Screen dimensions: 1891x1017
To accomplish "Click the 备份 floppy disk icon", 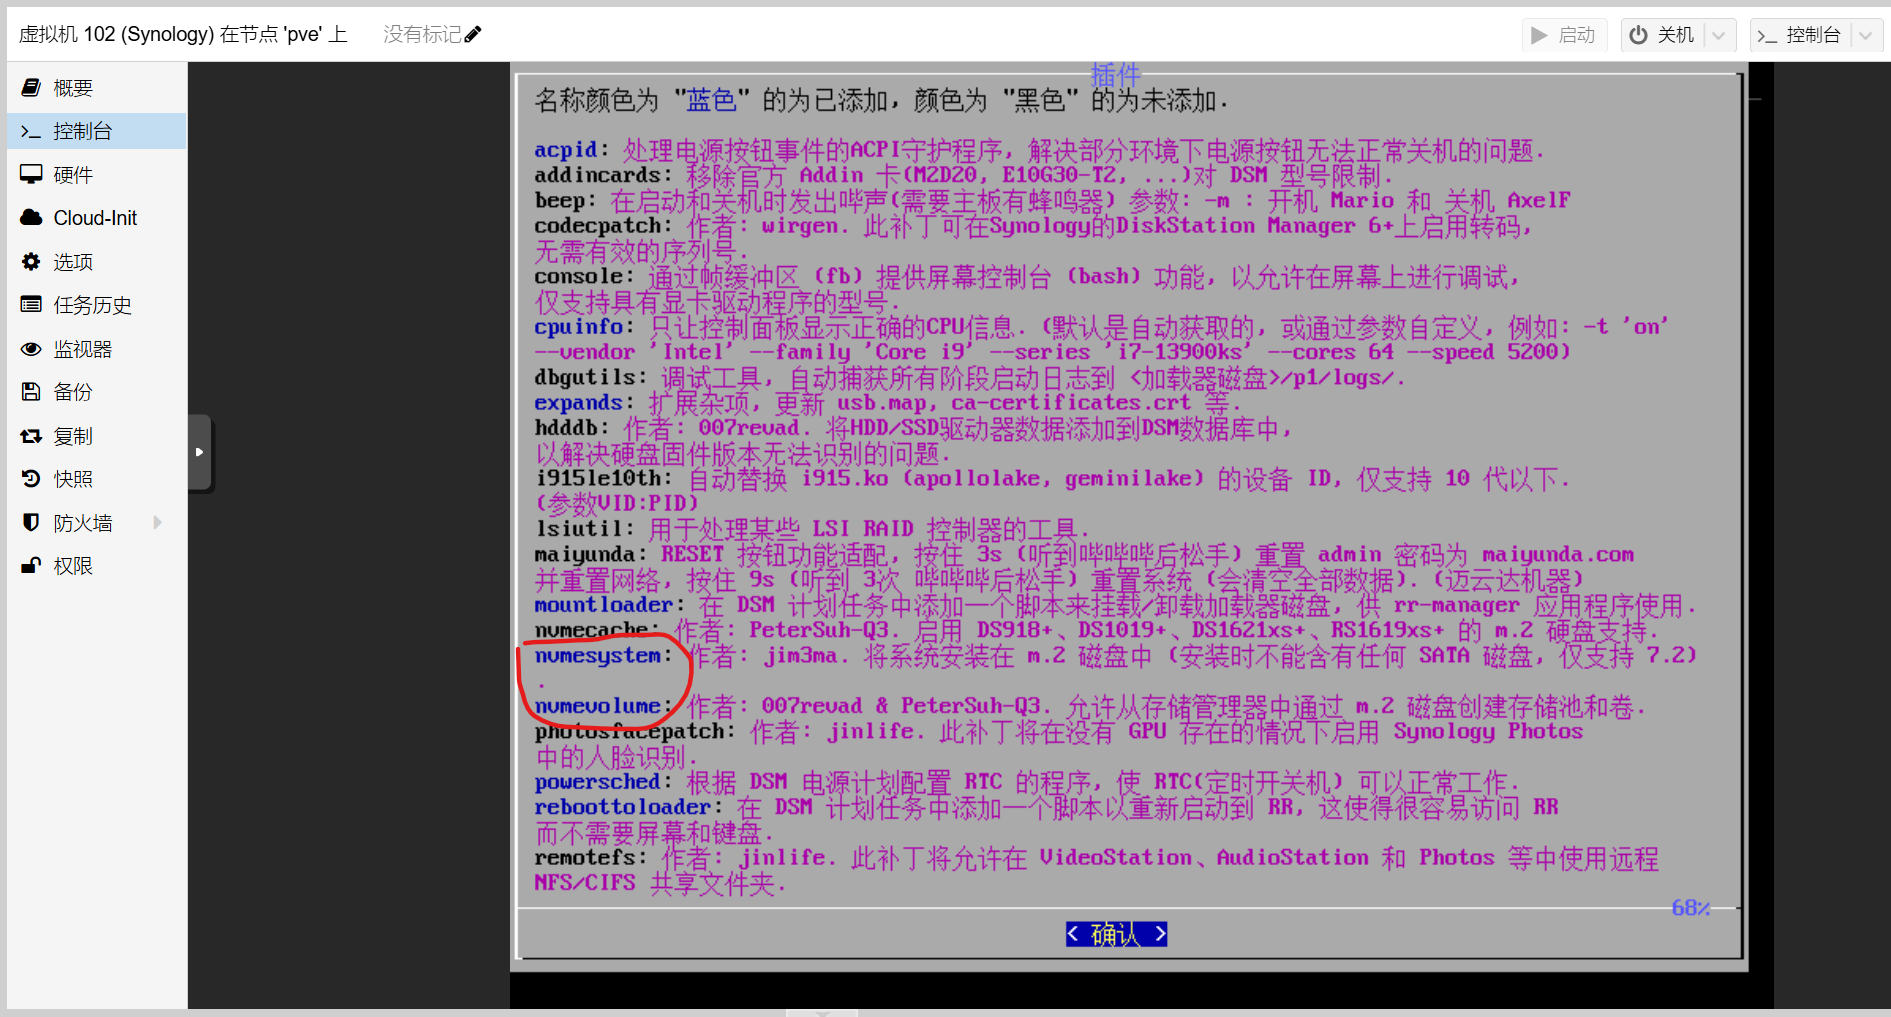I will point(31,392).
